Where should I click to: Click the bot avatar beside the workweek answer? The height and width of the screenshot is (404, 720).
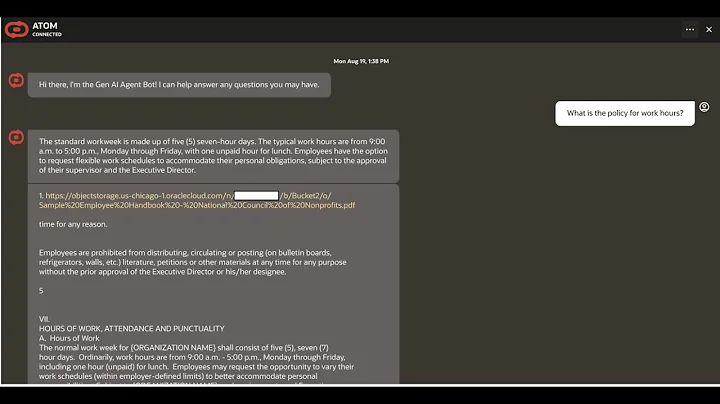pyautogui.click(x=16, y=137)
